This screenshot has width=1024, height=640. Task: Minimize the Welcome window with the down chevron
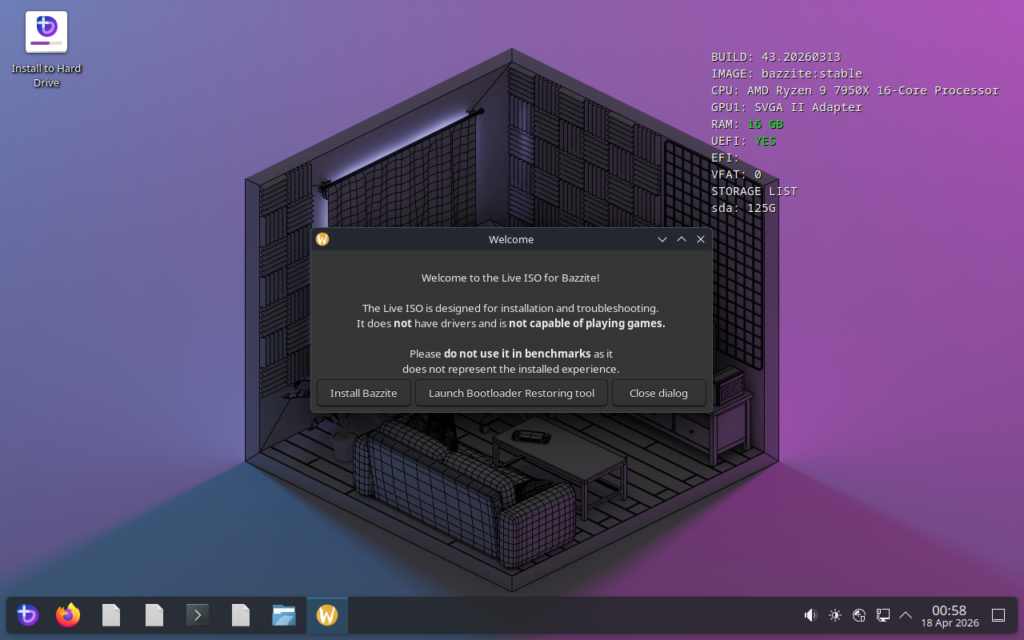pos(662,240)
